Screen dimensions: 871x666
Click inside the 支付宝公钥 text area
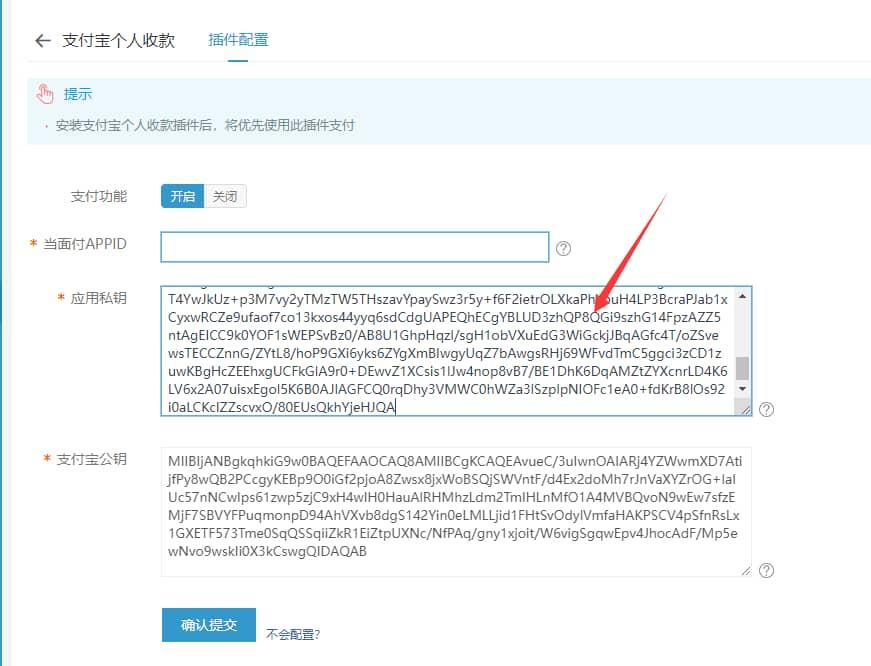click(x=456, y=512)
